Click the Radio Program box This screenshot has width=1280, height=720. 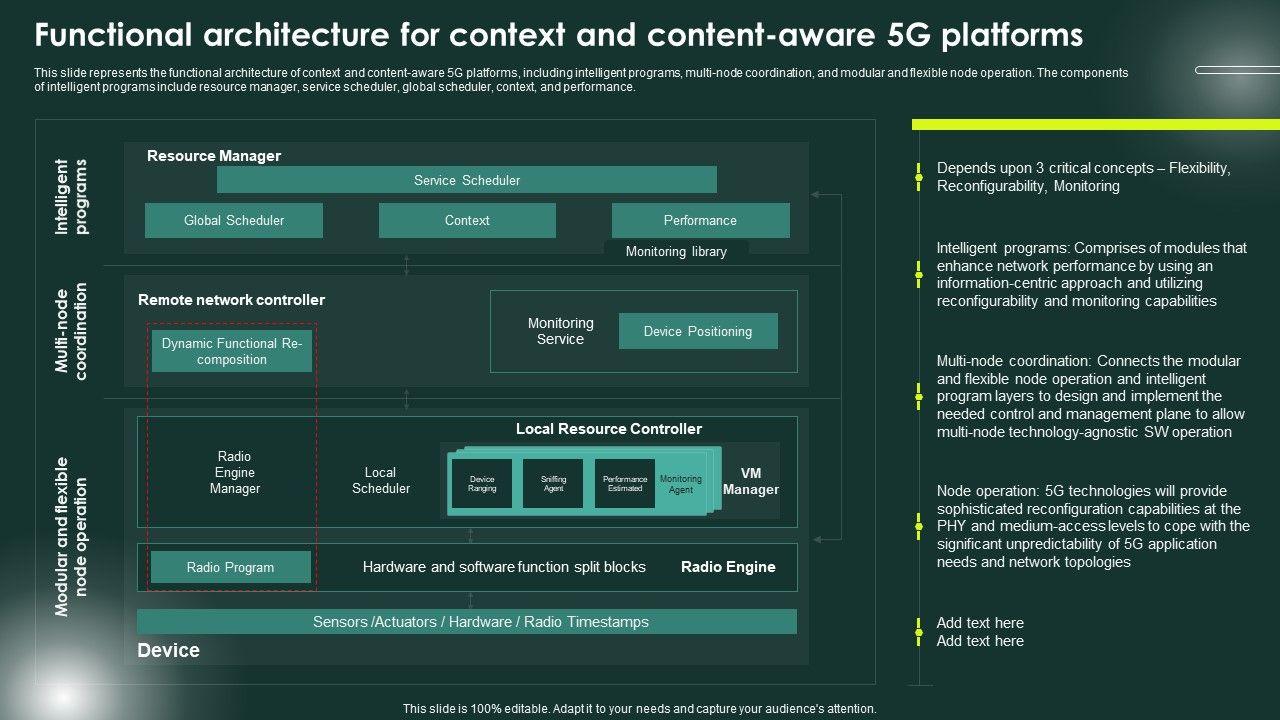click(230, 567)
